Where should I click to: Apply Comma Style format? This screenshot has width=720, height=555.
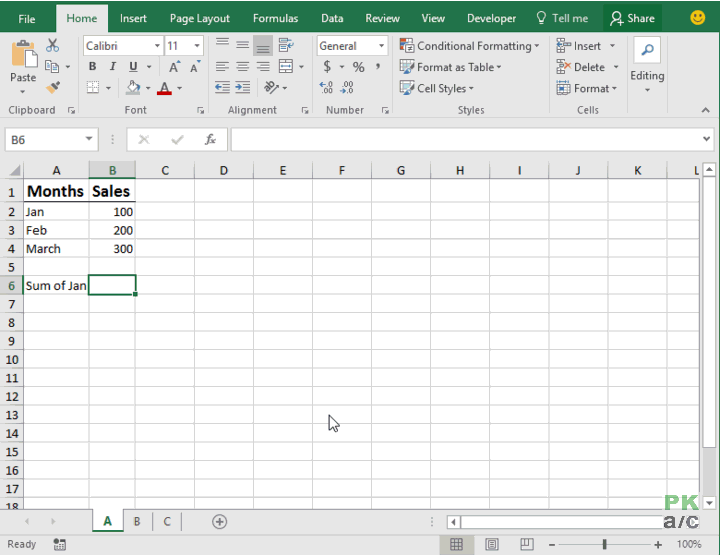coord(377,67)
